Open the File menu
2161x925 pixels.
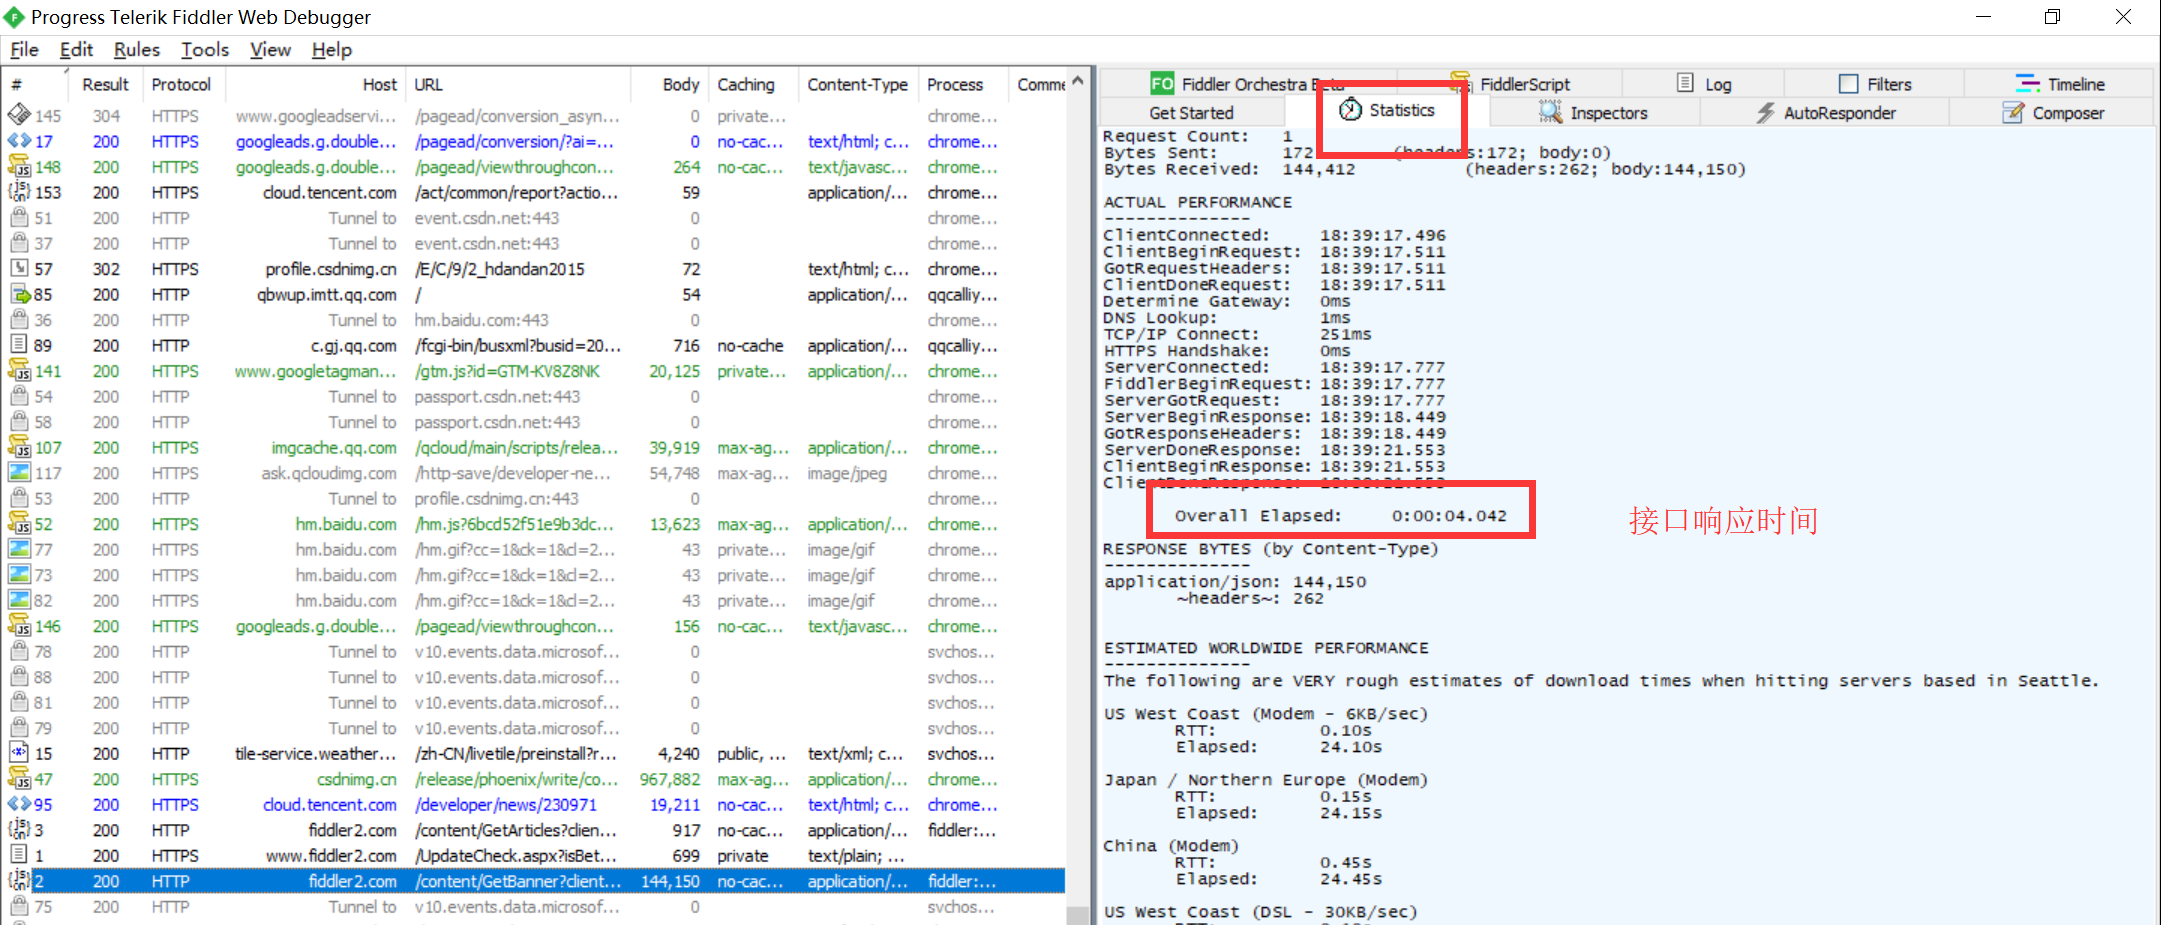click(x=24, y=50)
